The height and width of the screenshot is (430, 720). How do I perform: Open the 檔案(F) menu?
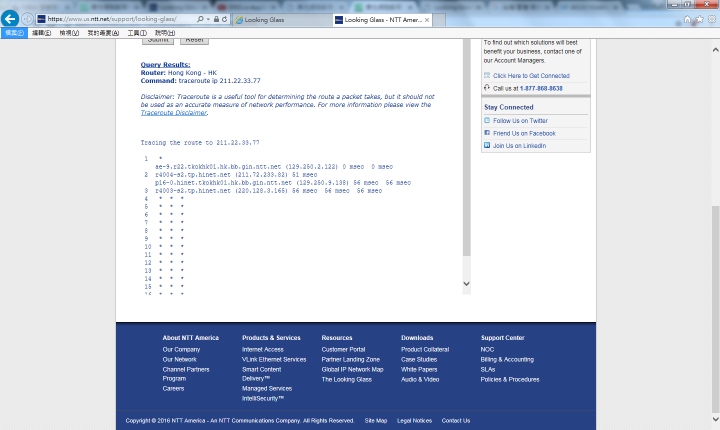[14, 33]
